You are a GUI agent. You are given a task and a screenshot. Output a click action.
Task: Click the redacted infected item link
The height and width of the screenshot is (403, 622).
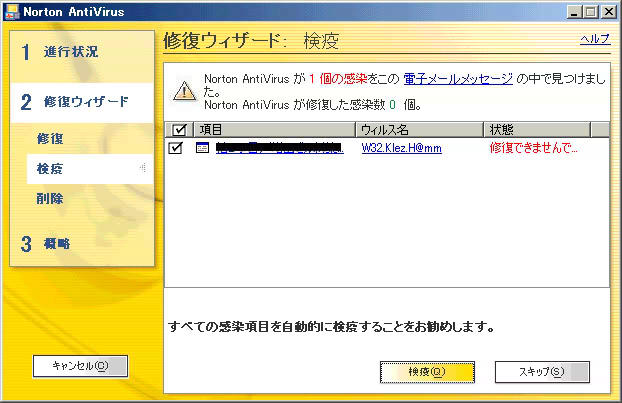coord(280,148)
